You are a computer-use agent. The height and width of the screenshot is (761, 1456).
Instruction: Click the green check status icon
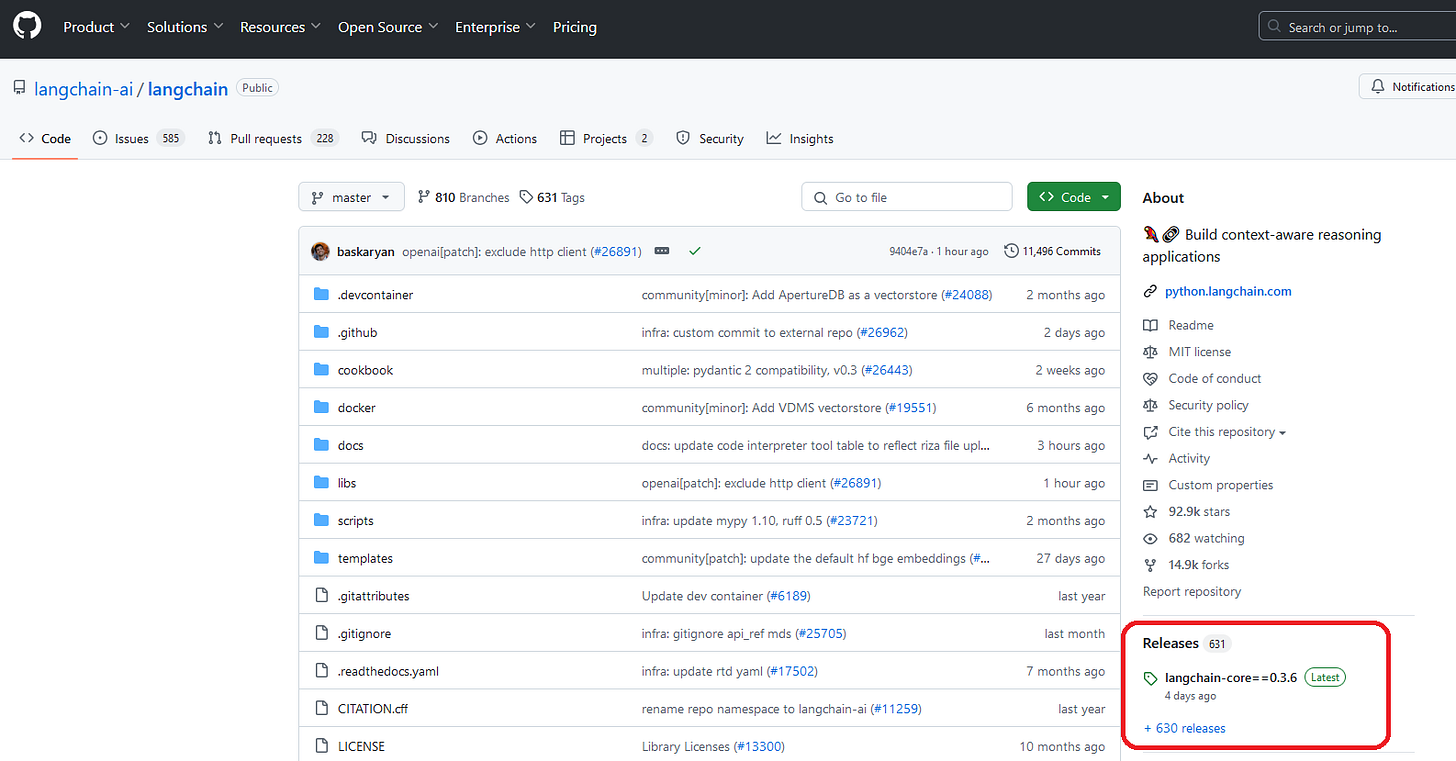tap(695, 251)
